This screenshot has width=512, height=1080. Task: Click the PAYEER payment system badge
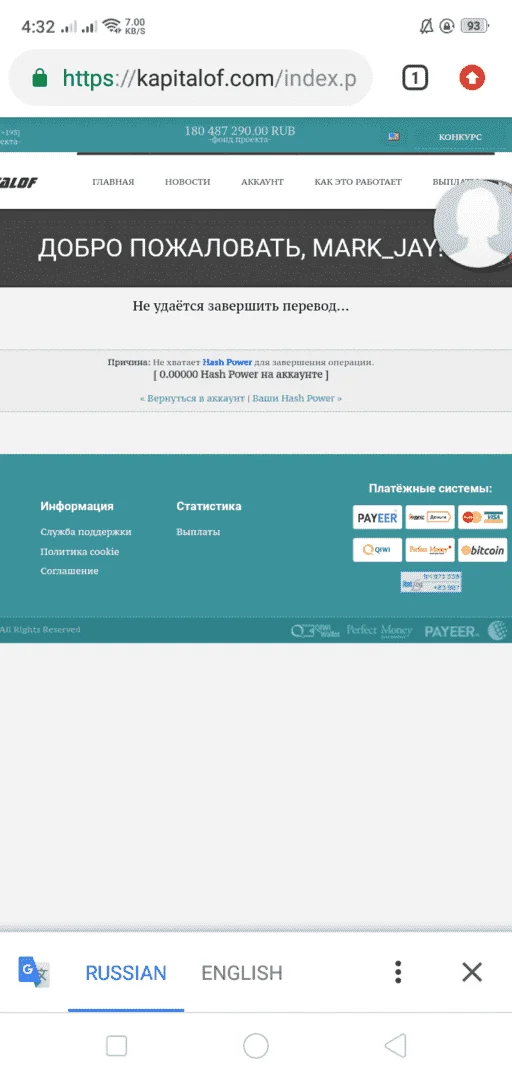pyautogui.click(x=377, y=517)
